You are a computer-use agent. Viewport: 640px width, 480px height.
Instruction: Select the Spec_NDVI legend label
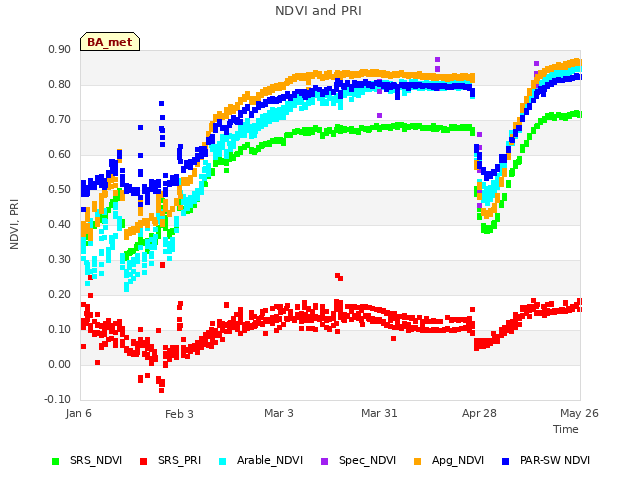tap(367, 460)
